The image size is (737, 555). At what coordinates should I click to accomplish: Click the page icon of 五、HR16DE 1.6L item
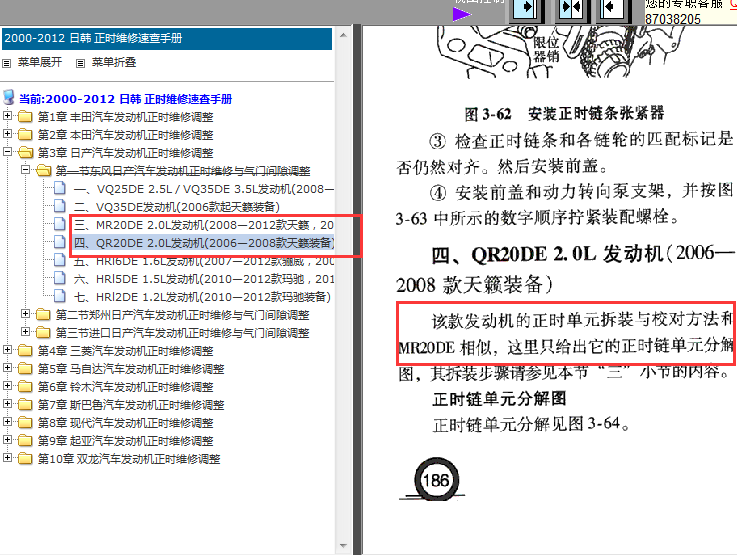pos(60,260)
